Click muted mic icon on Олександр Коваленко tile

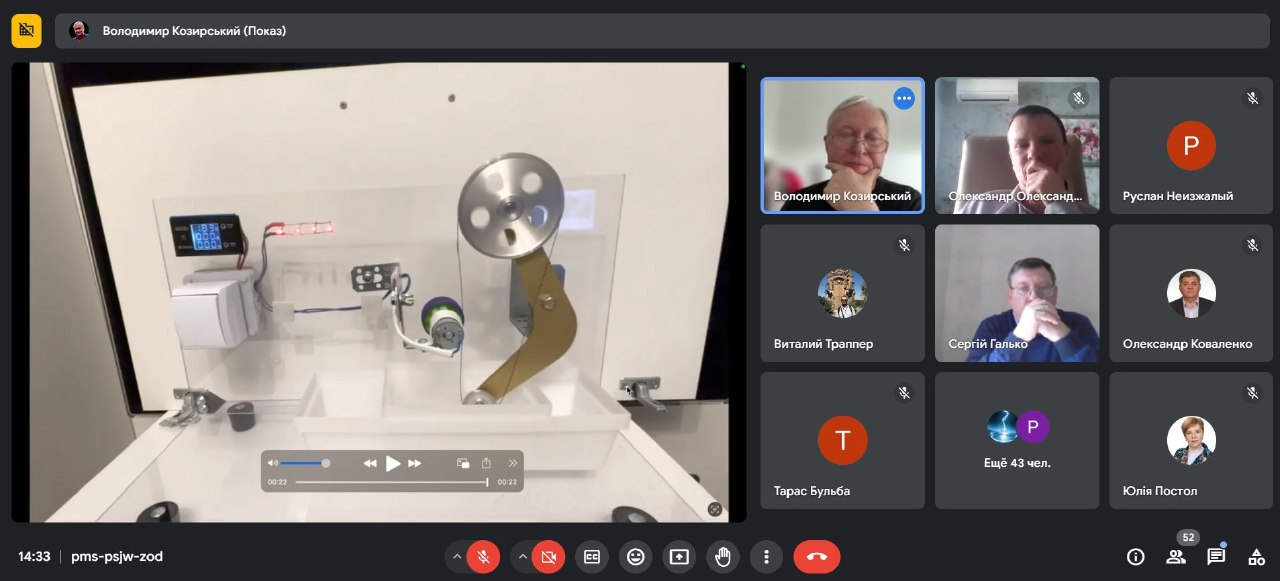pos(1252,245)
